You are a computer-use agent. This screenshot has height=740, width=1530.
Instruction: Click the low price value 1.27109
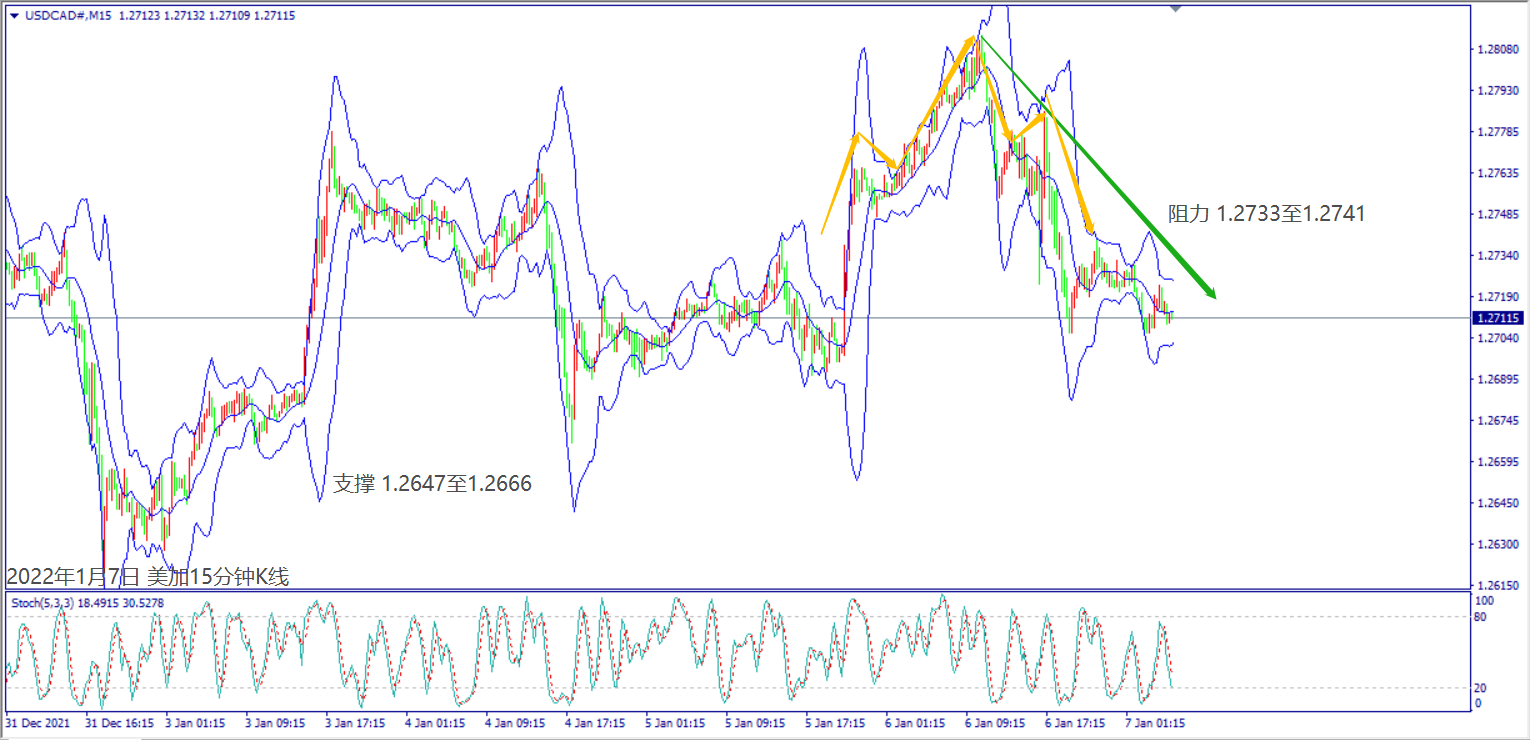click(x=231, y=16)
